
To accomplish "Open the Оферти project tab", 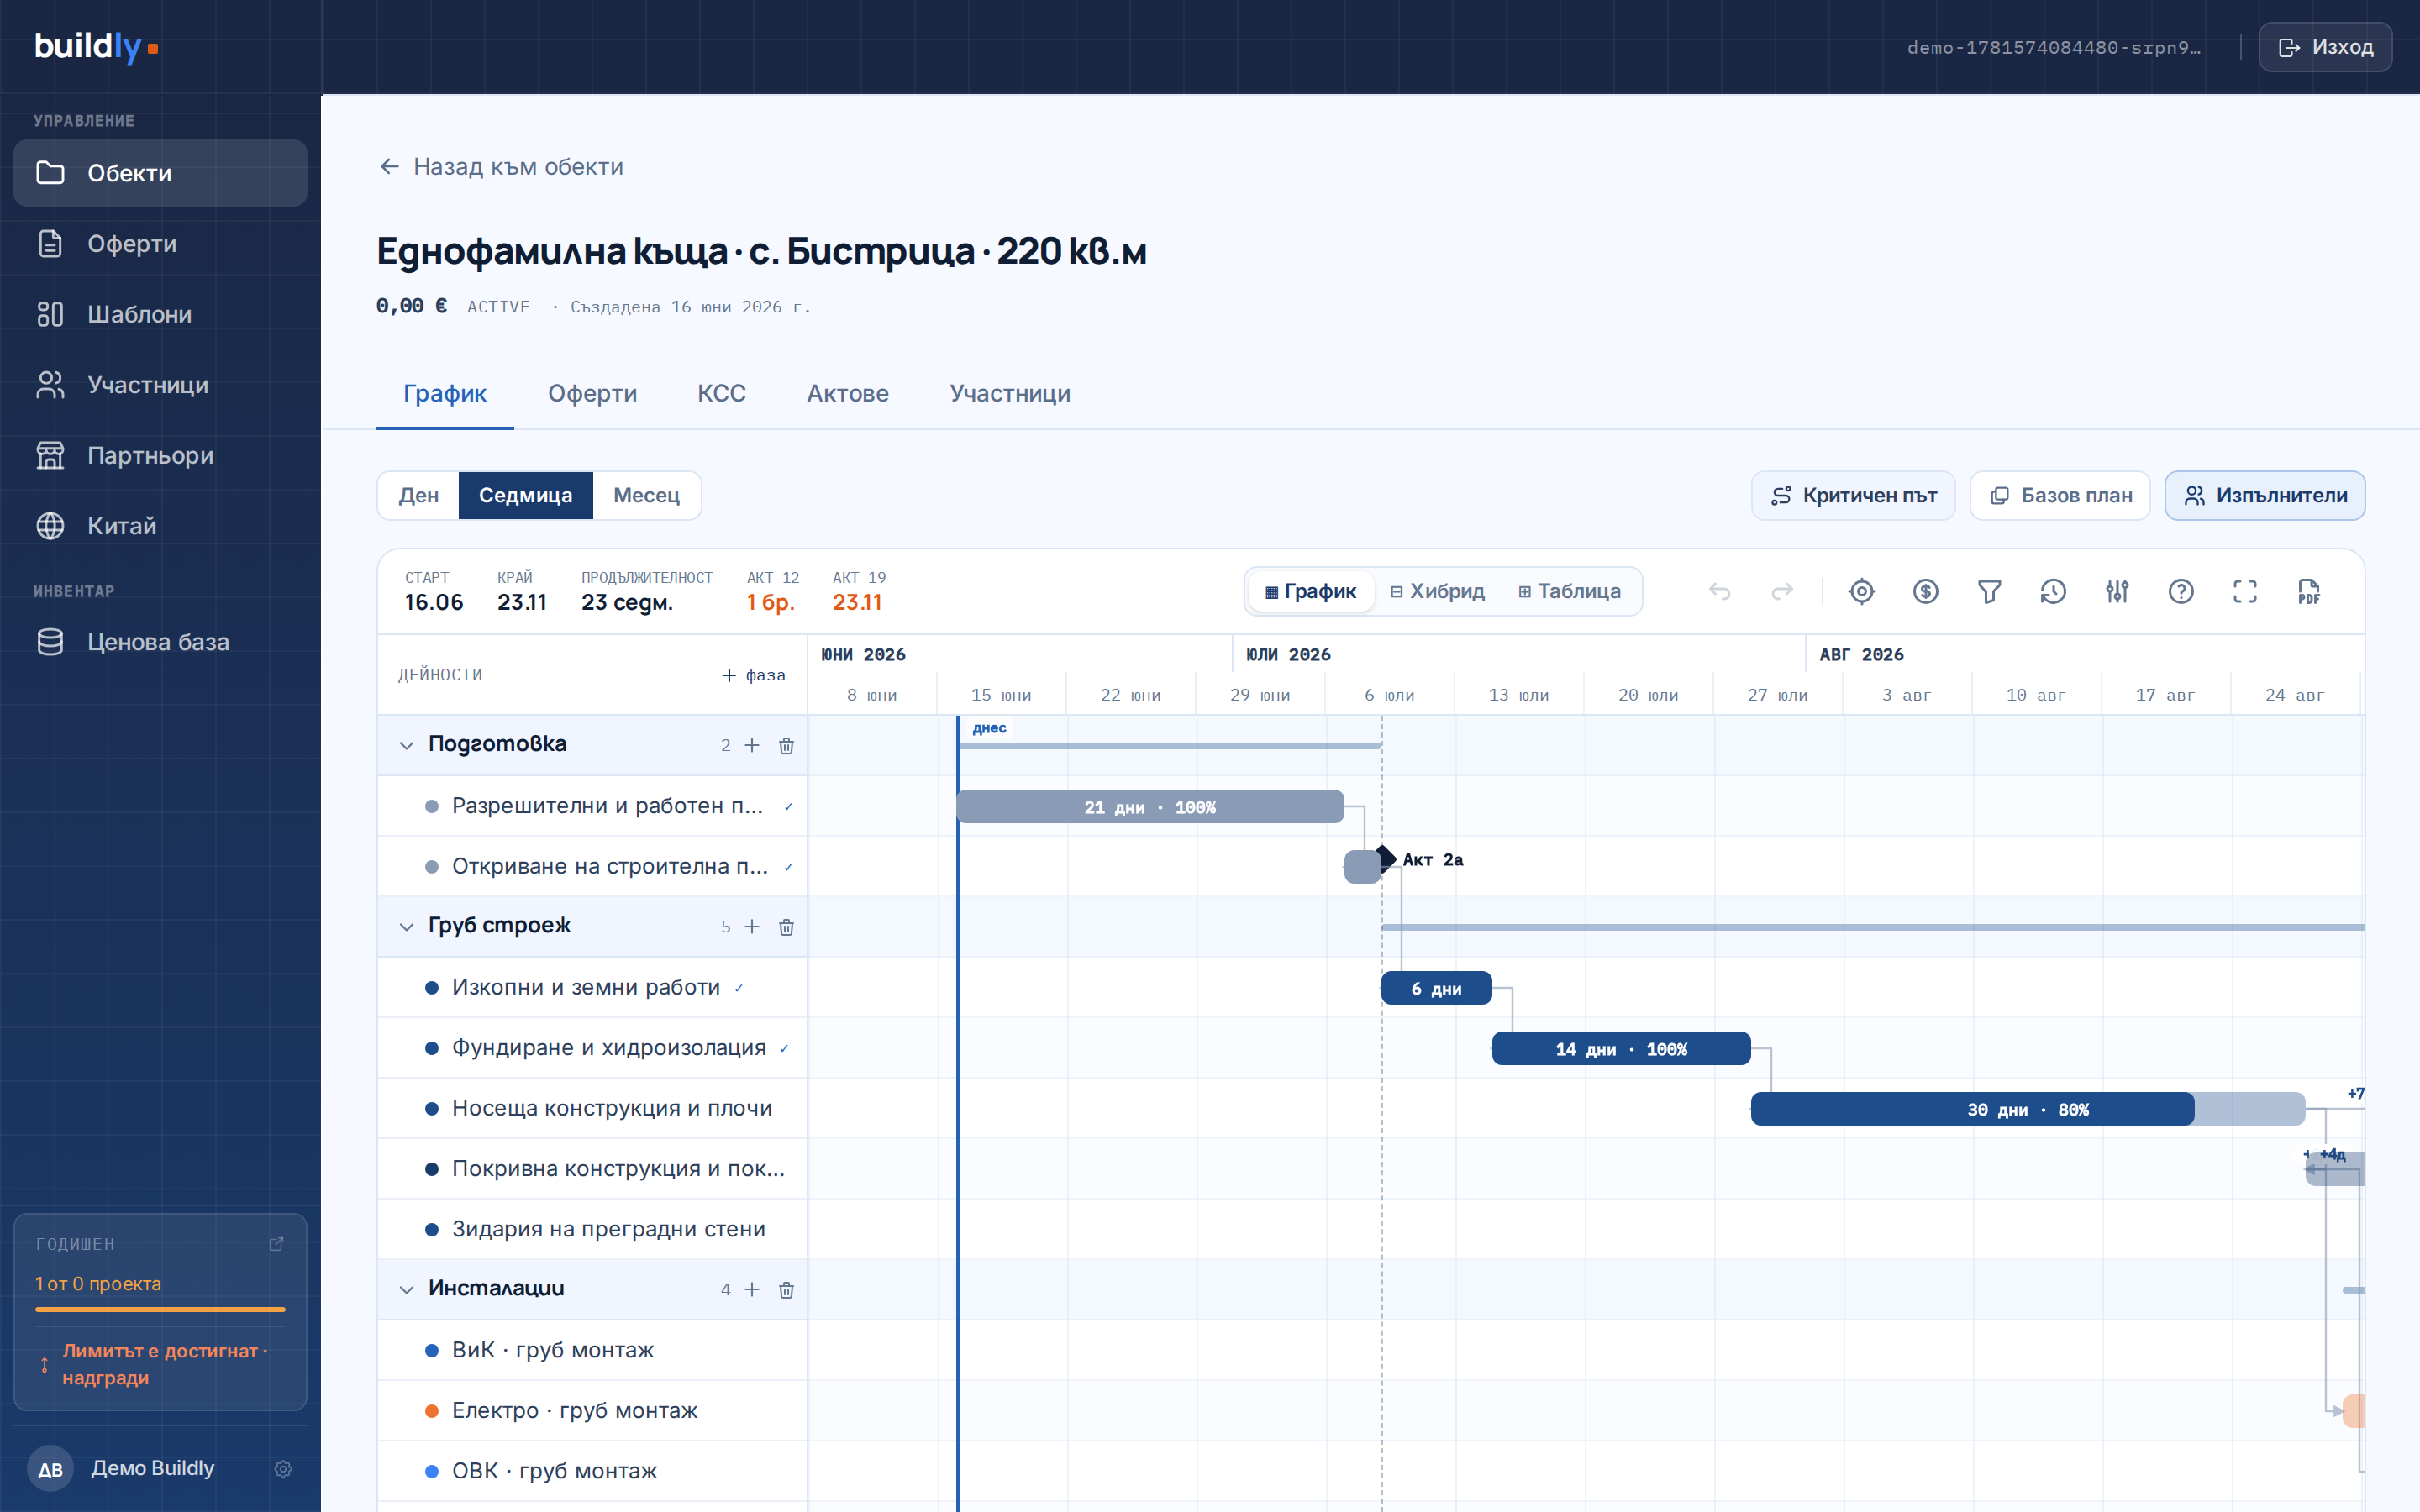I will (592, 394).
